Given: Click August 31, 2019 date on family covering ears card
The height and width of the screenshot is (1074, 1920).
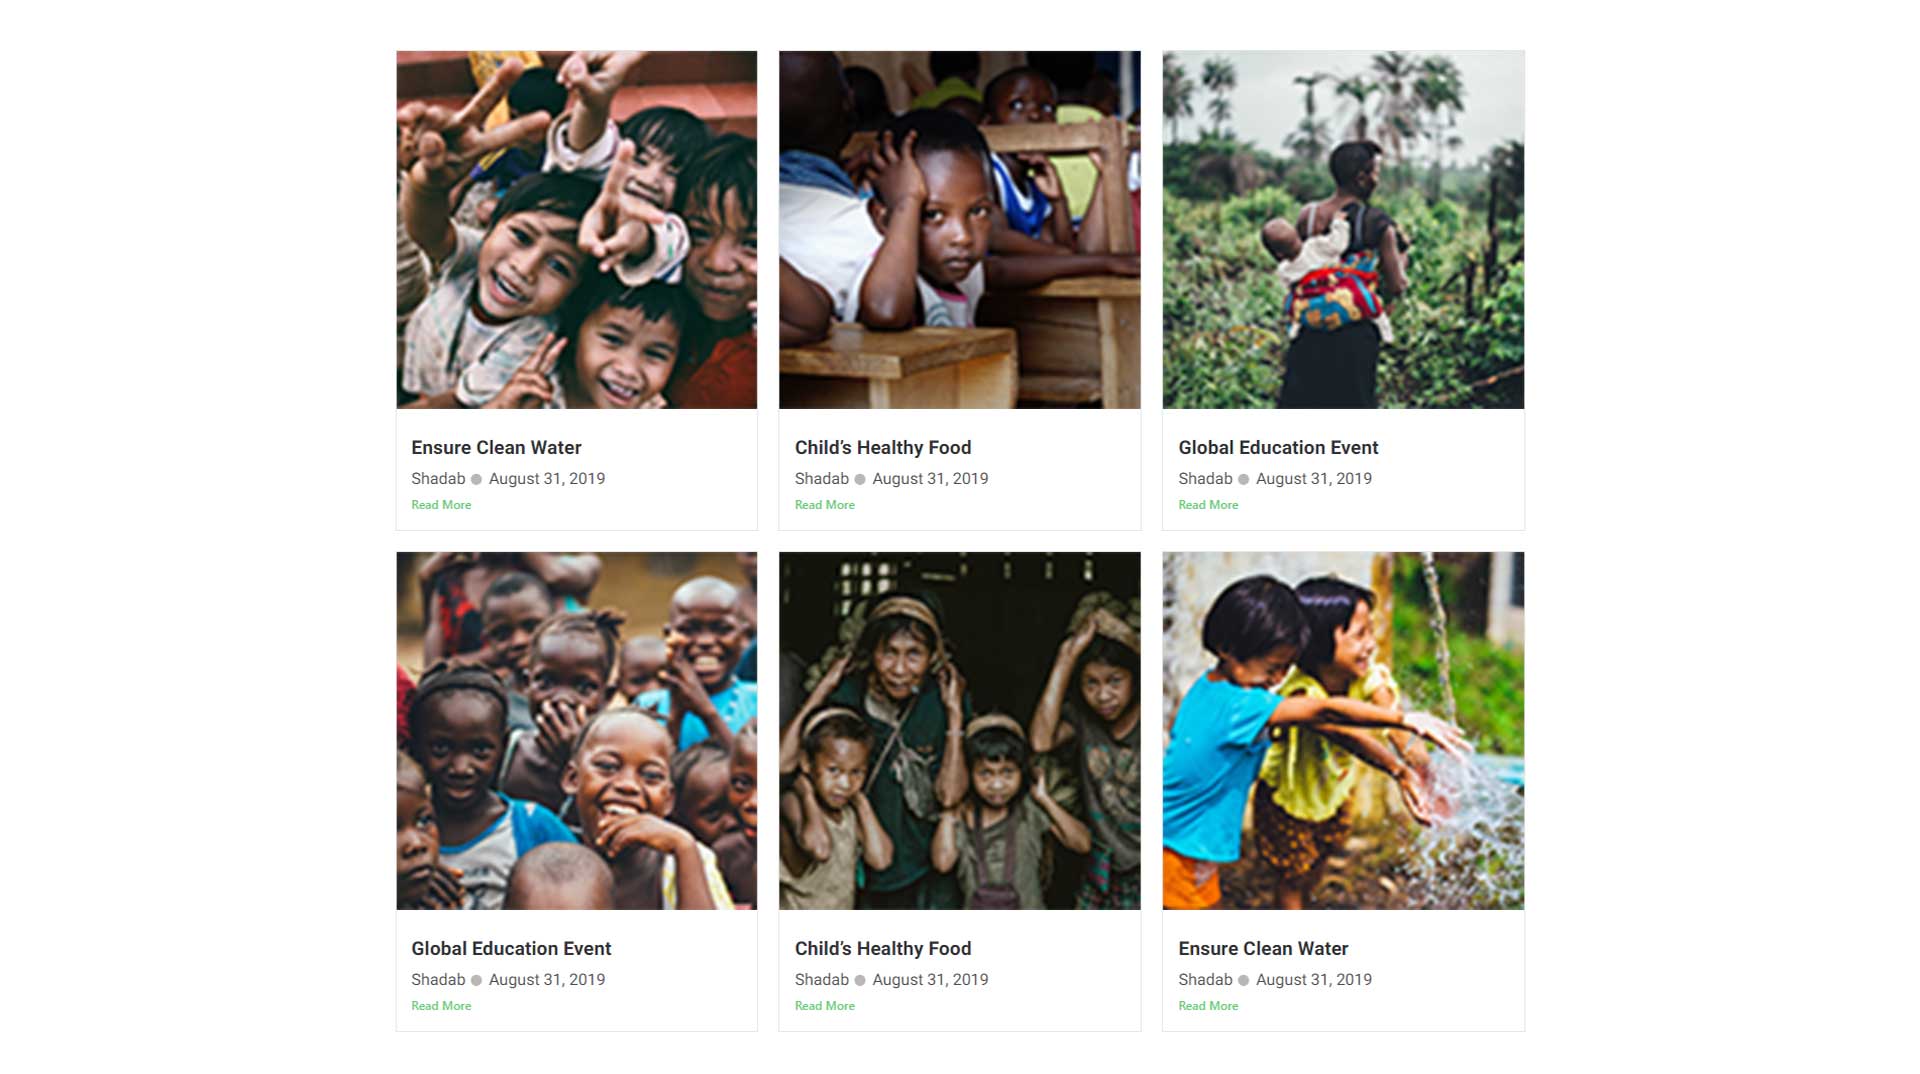Looking at the screenshot, I should point(930,980).
